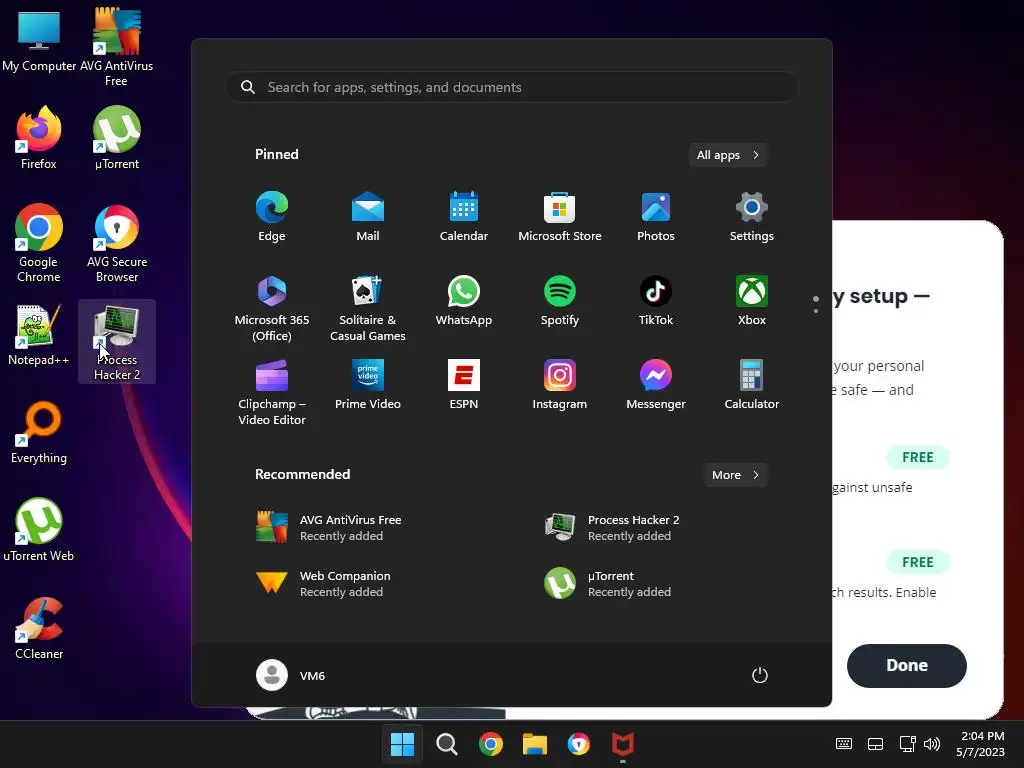
Task: Open taskbar clock and date
Action: pos(980,744)
